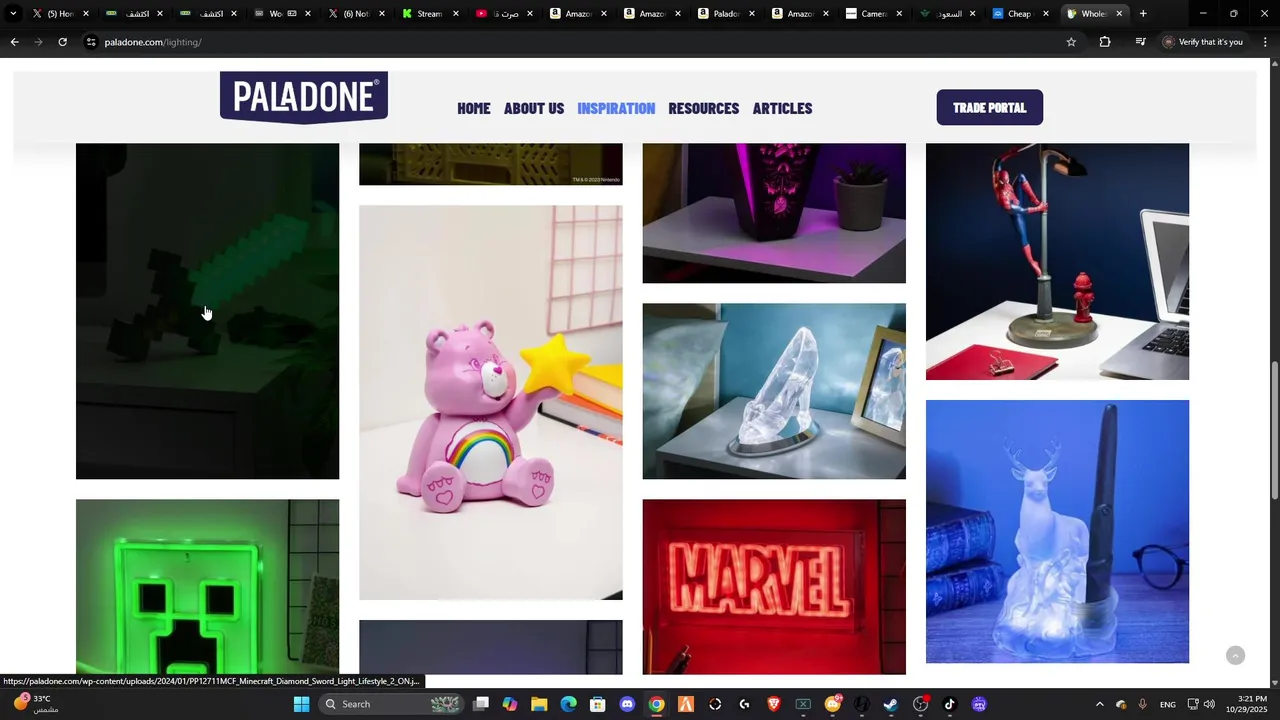Click the page vertical scrollbar thumb

pyautogui.click(x=1274, y=430)
